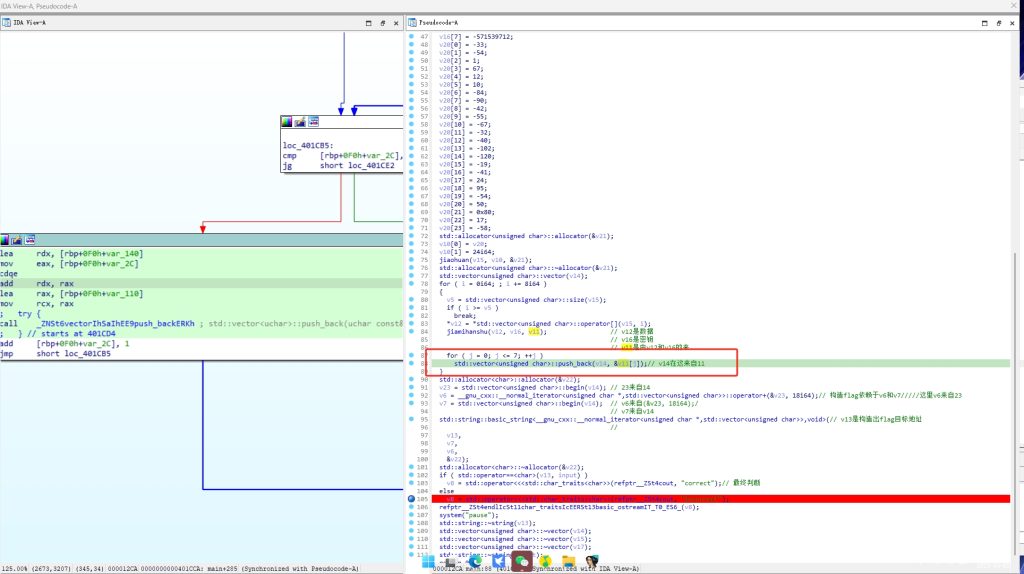Click the Pseudocode-A panel title icon

(412, 23)
